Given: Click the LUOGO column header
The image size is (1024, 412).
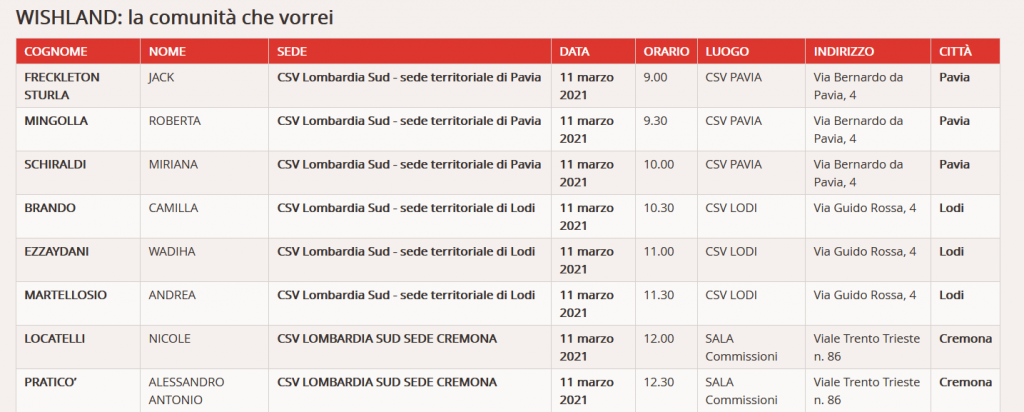Looking at the screenshot, I should pyautogui.click(x=727, y=51).
